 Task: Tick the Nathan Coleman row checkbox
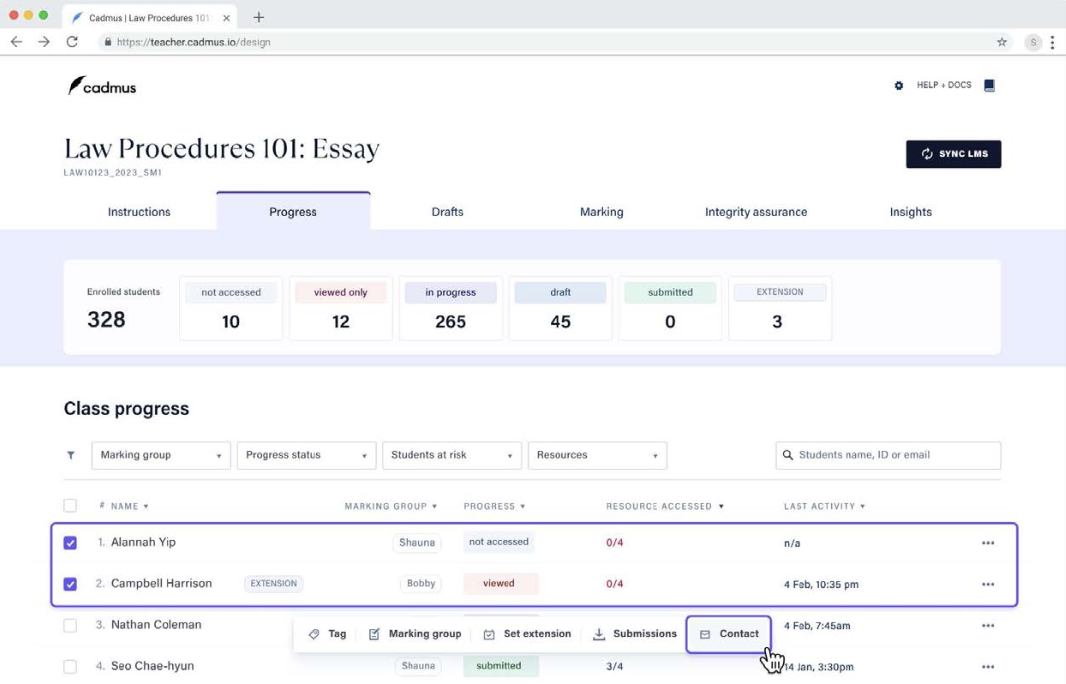pyautogui.click(x=70, y=626)
